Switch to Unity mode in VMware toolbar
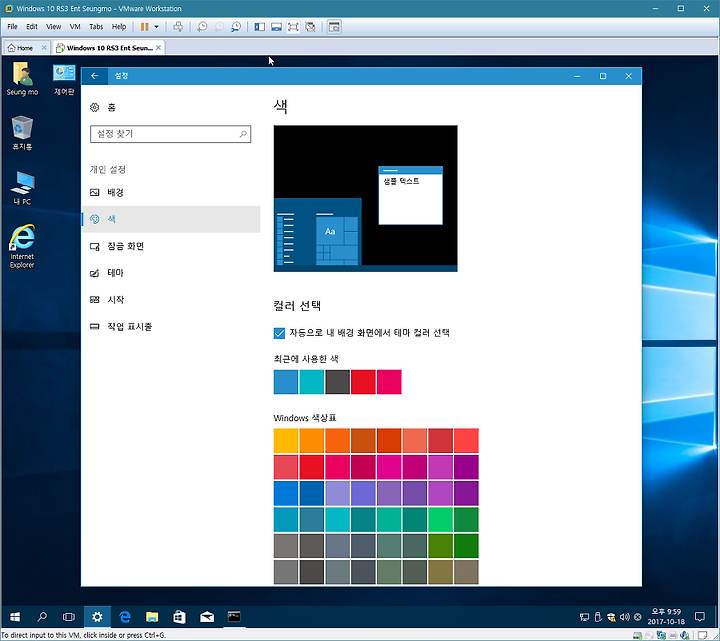 pyautogui.click(x=310, y=27)
